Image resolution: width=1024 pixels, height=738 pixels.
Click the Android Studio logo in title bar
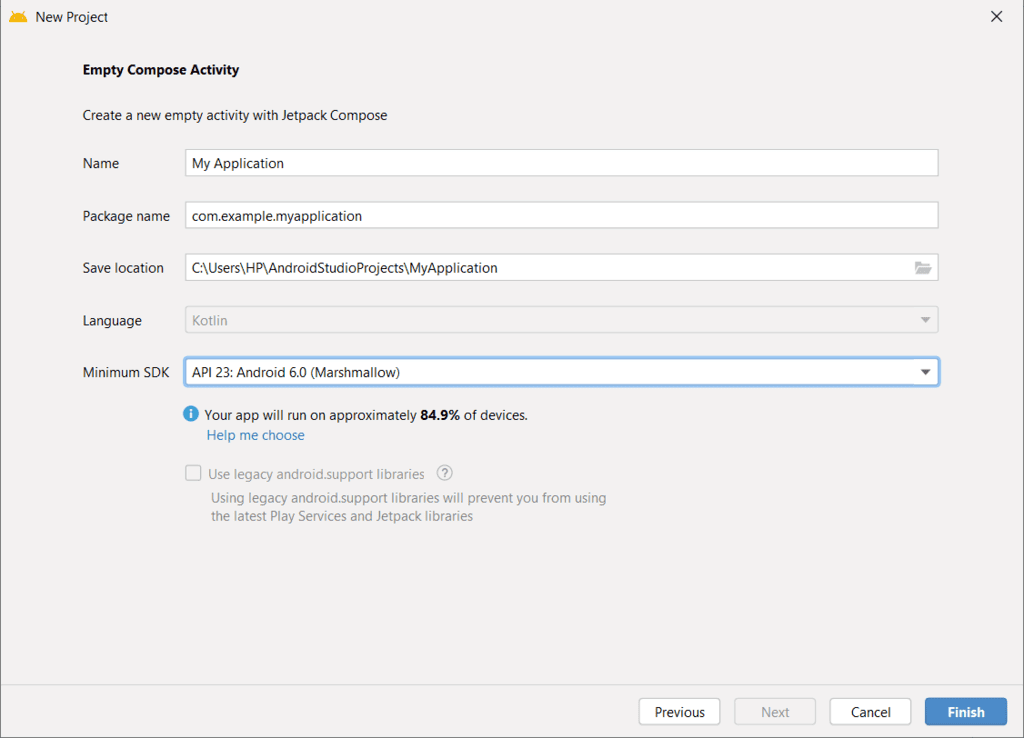[18, 17]
